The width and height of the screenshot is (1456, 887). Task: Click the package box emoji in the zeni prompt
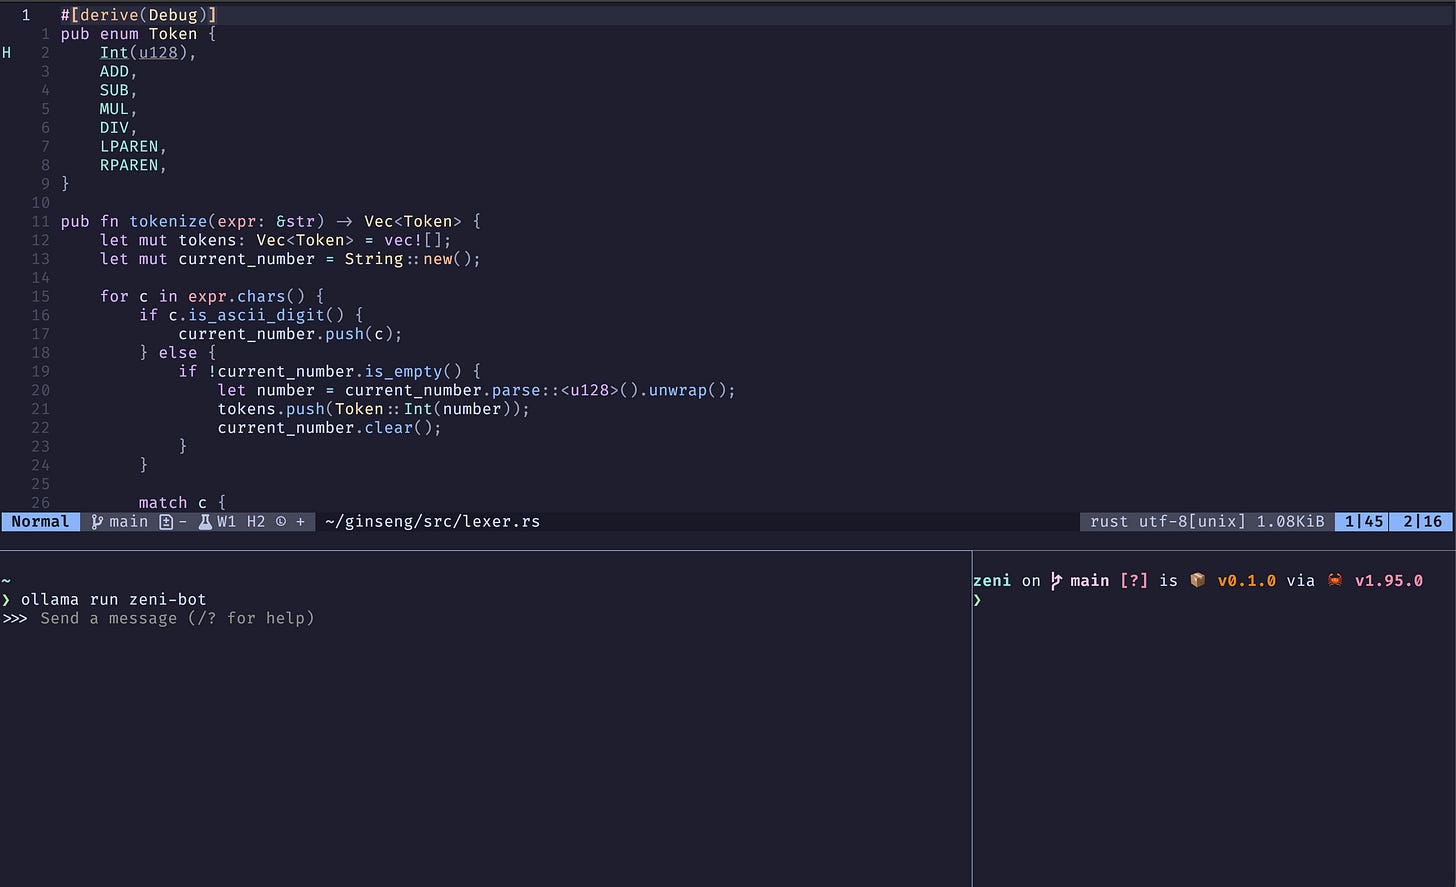[x=1197, y=580]
